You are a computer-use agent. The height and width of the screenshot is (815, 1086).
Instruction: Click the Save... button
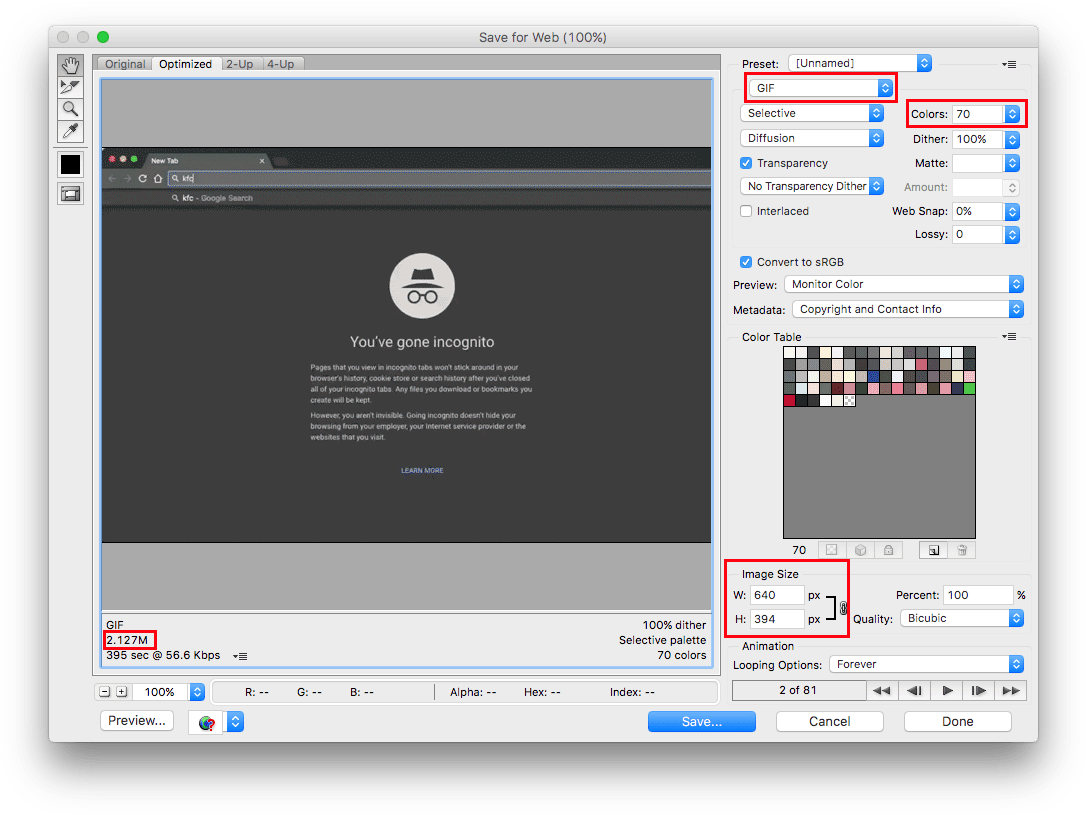(x=701, y=721)
